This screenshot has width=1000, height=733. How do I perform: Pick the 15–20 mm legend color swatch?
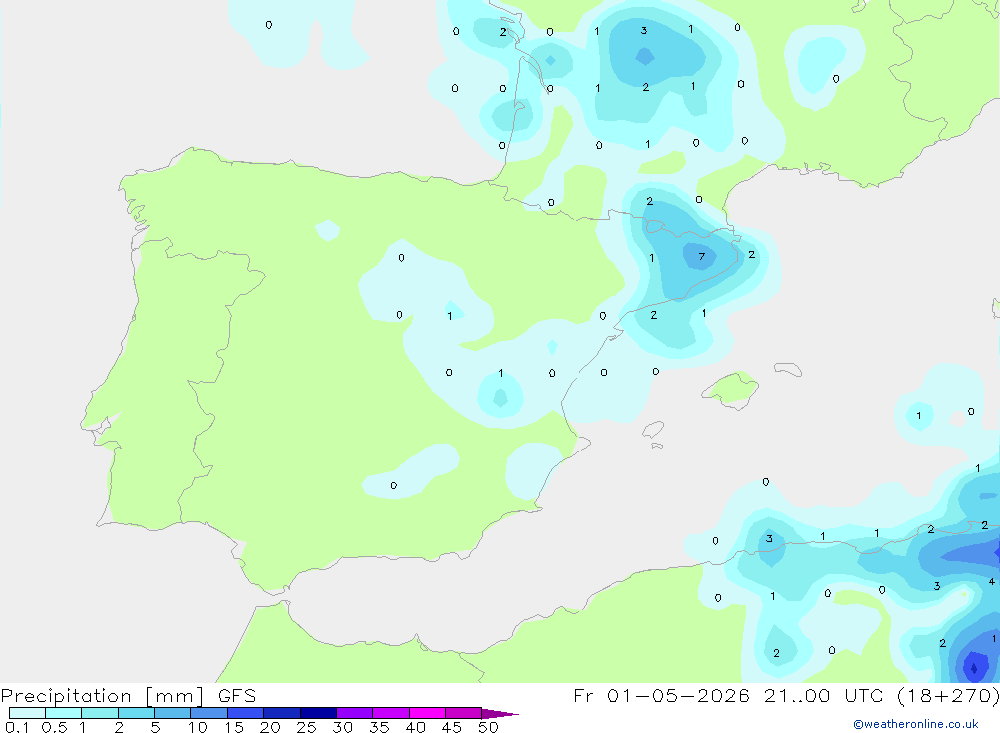point(245,713)
